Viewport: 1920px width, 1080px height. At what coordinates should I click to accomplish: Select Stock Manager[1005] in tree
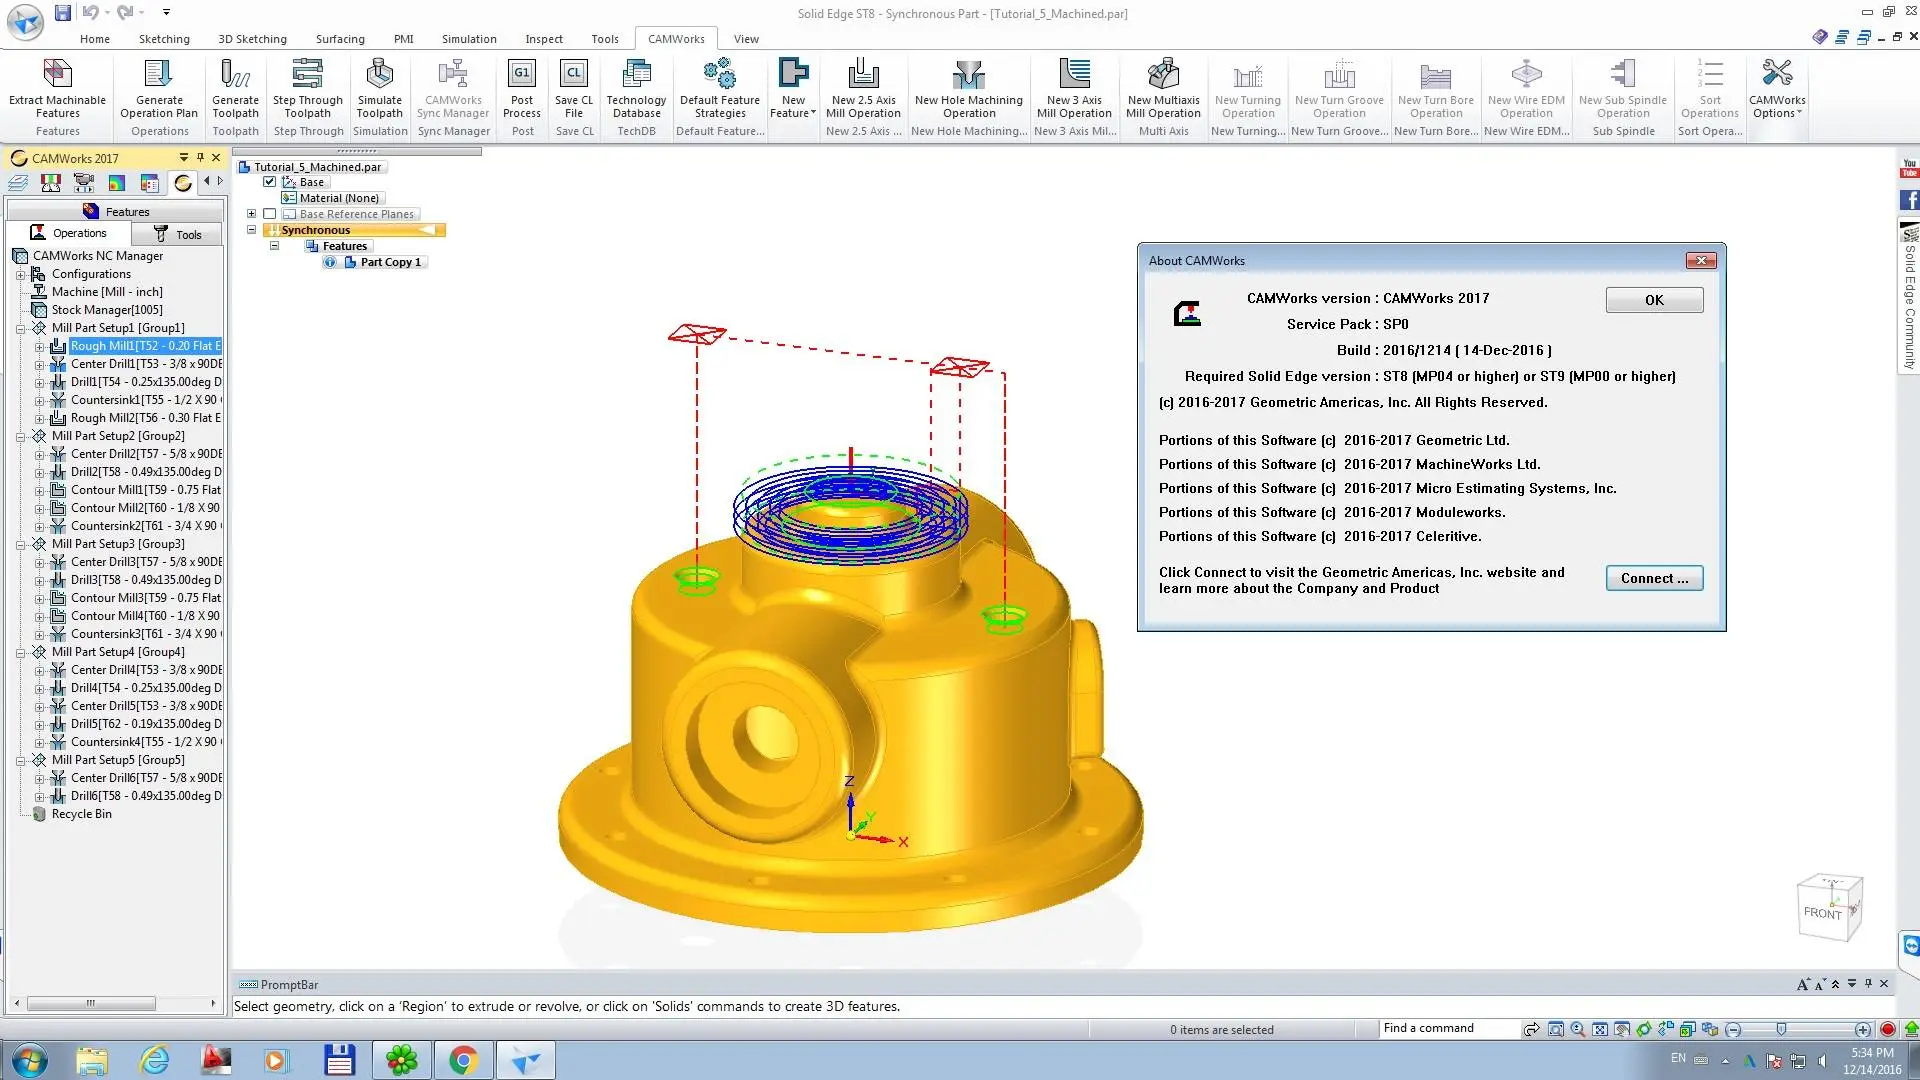pos(107,310)
